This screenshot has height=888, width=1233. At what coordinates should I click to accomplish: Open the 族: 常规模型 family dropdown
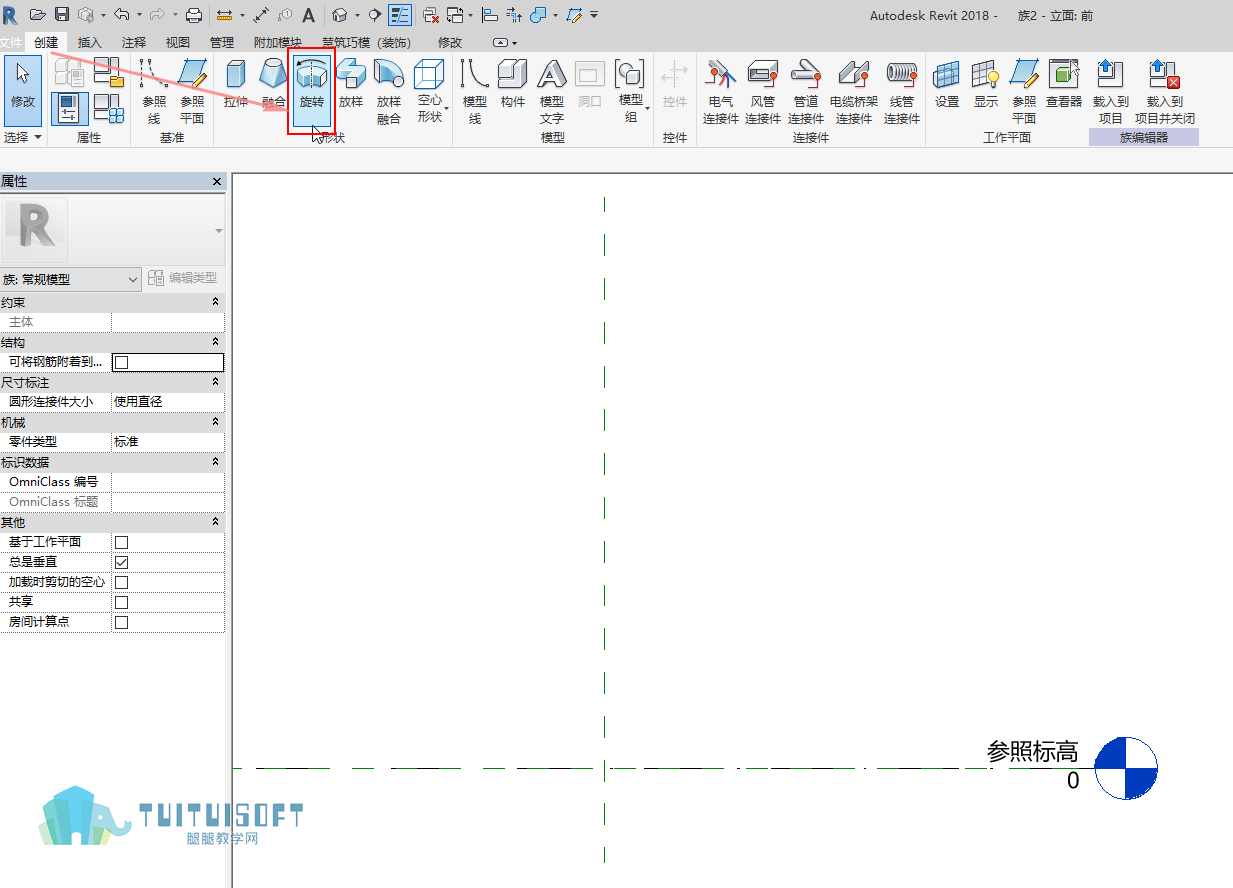71,280
